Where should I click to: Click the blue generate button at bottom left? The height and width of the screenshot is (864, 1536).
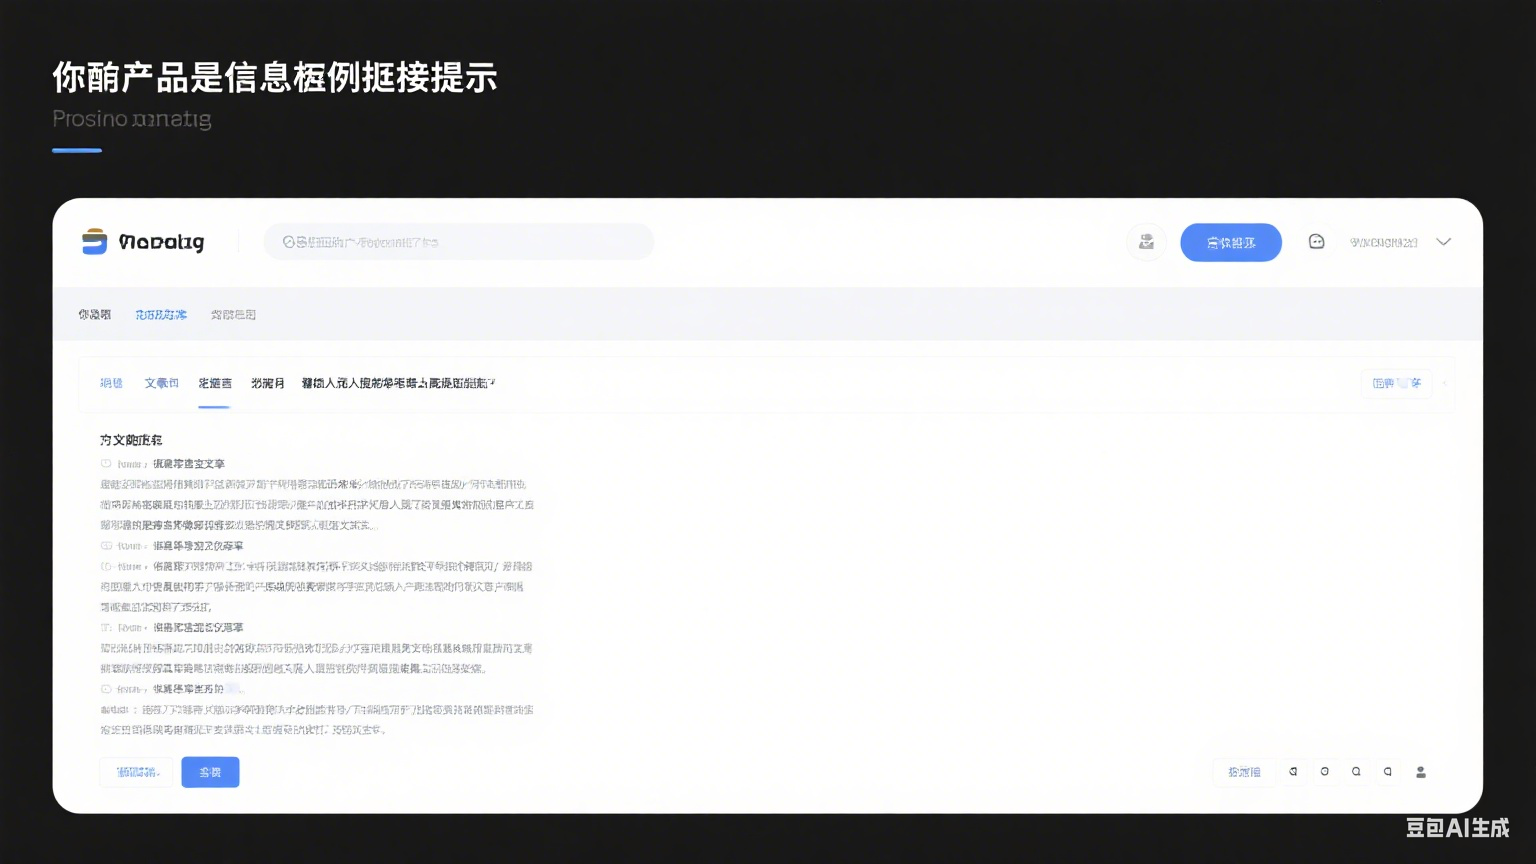pyautogui.click(x=210, y=771)
